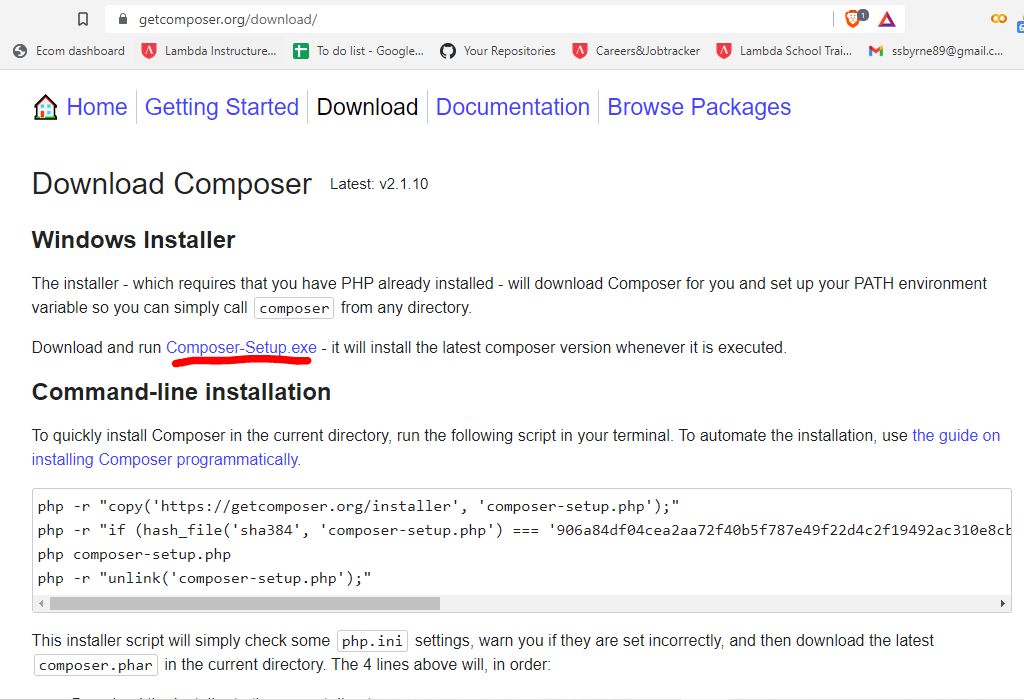Click the code block's right scroll arrow
The height and width of the screenshot is (700, 1024).
click(1002, 603)
